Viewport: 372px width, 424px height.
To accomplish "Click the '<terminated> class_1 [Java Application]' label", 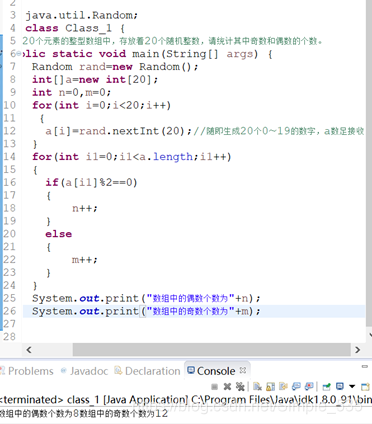I will coord(94,399).
